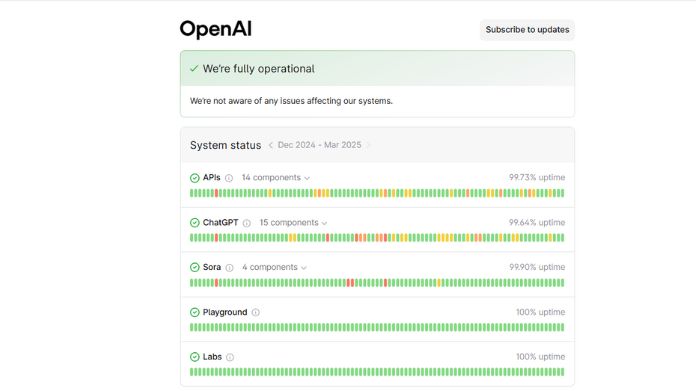The width and height of the screenshot is (696, 391).
Task: Click the green check icon for APIs
Action: coord(194,178)
